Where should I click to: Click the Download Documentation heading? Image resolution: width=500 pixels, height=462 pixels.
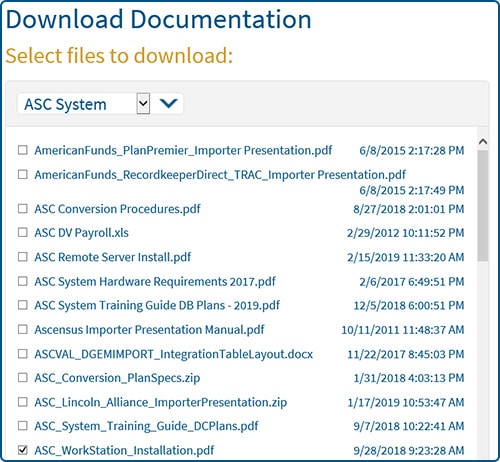[x=159, y=19]
